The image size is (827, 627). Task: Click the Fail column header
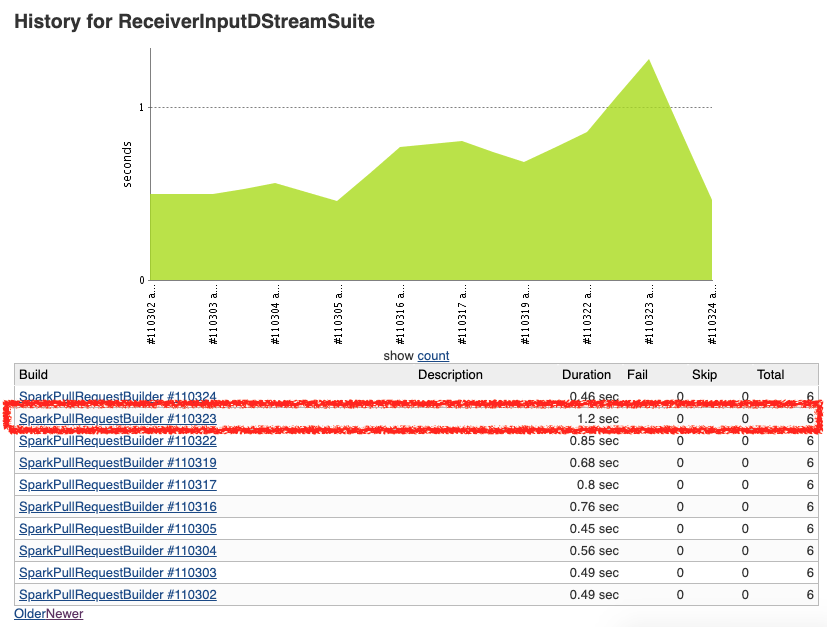[637, 375]
